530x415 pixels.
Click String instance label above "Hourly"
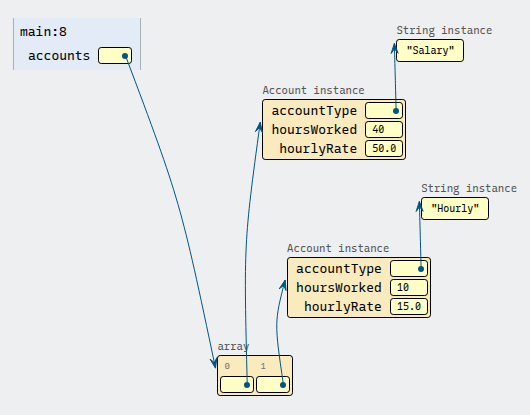coord(469,188)
